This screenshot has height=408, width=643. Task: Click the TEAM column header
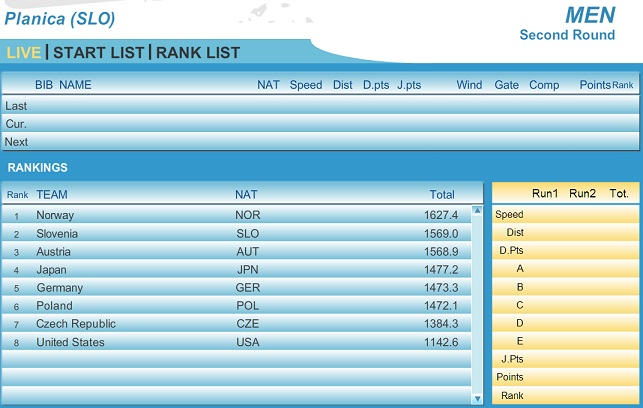tap(52, 194)
